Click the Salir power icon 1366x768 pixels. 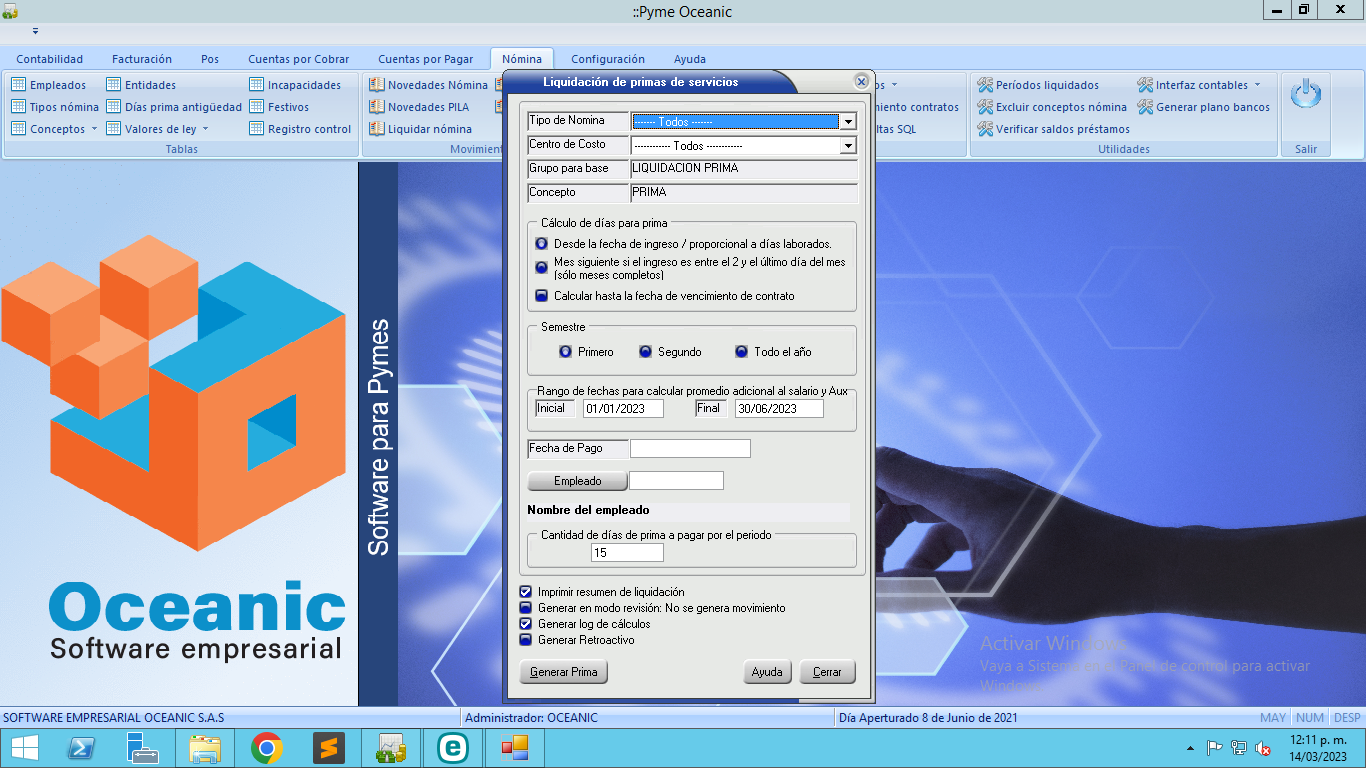click(1306, 96)
